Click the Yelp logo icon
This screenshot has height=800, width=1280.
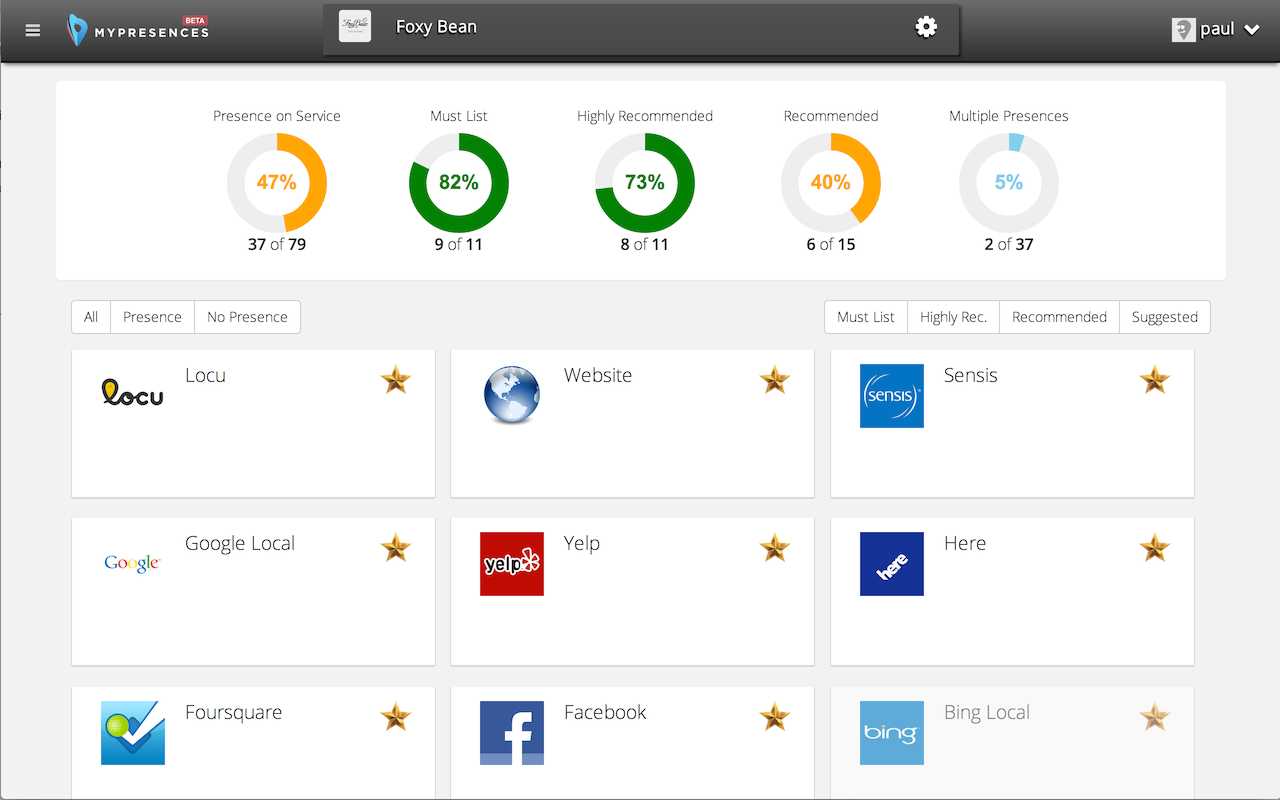(x=512, y=564)
